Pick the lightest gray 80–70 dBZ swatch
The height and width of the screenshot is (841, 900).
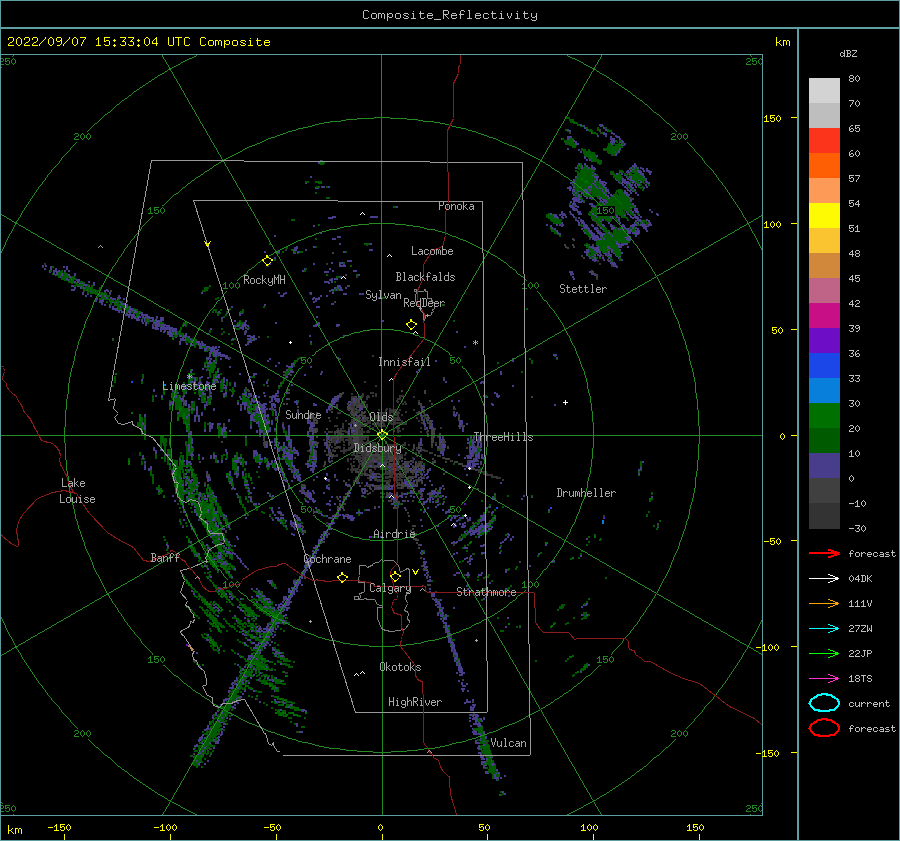tap(824, 91)
